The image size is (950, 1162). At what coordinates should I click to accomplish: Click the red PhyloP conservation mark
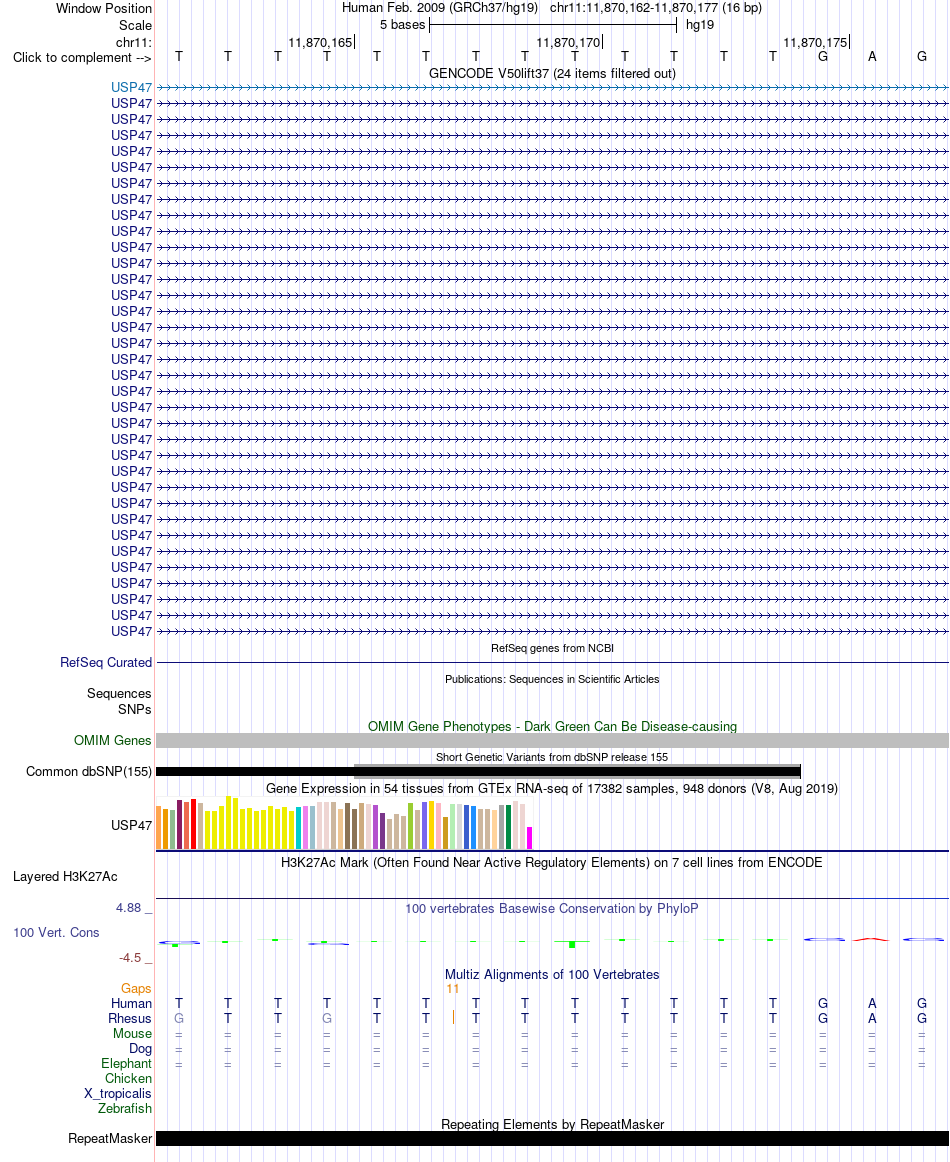click(871, 940)
